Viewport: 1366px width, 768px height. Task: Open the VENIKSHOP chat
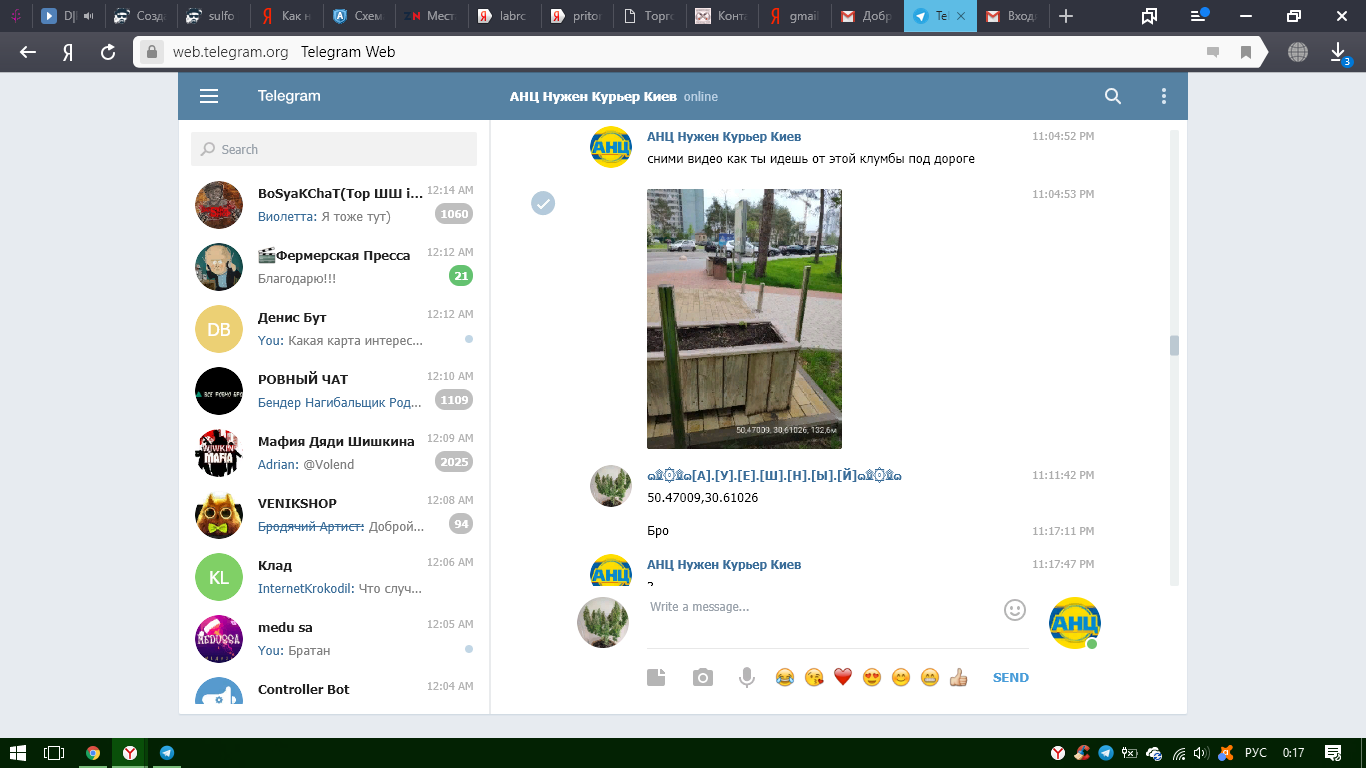pyautogui.click(x=334, y=515)
